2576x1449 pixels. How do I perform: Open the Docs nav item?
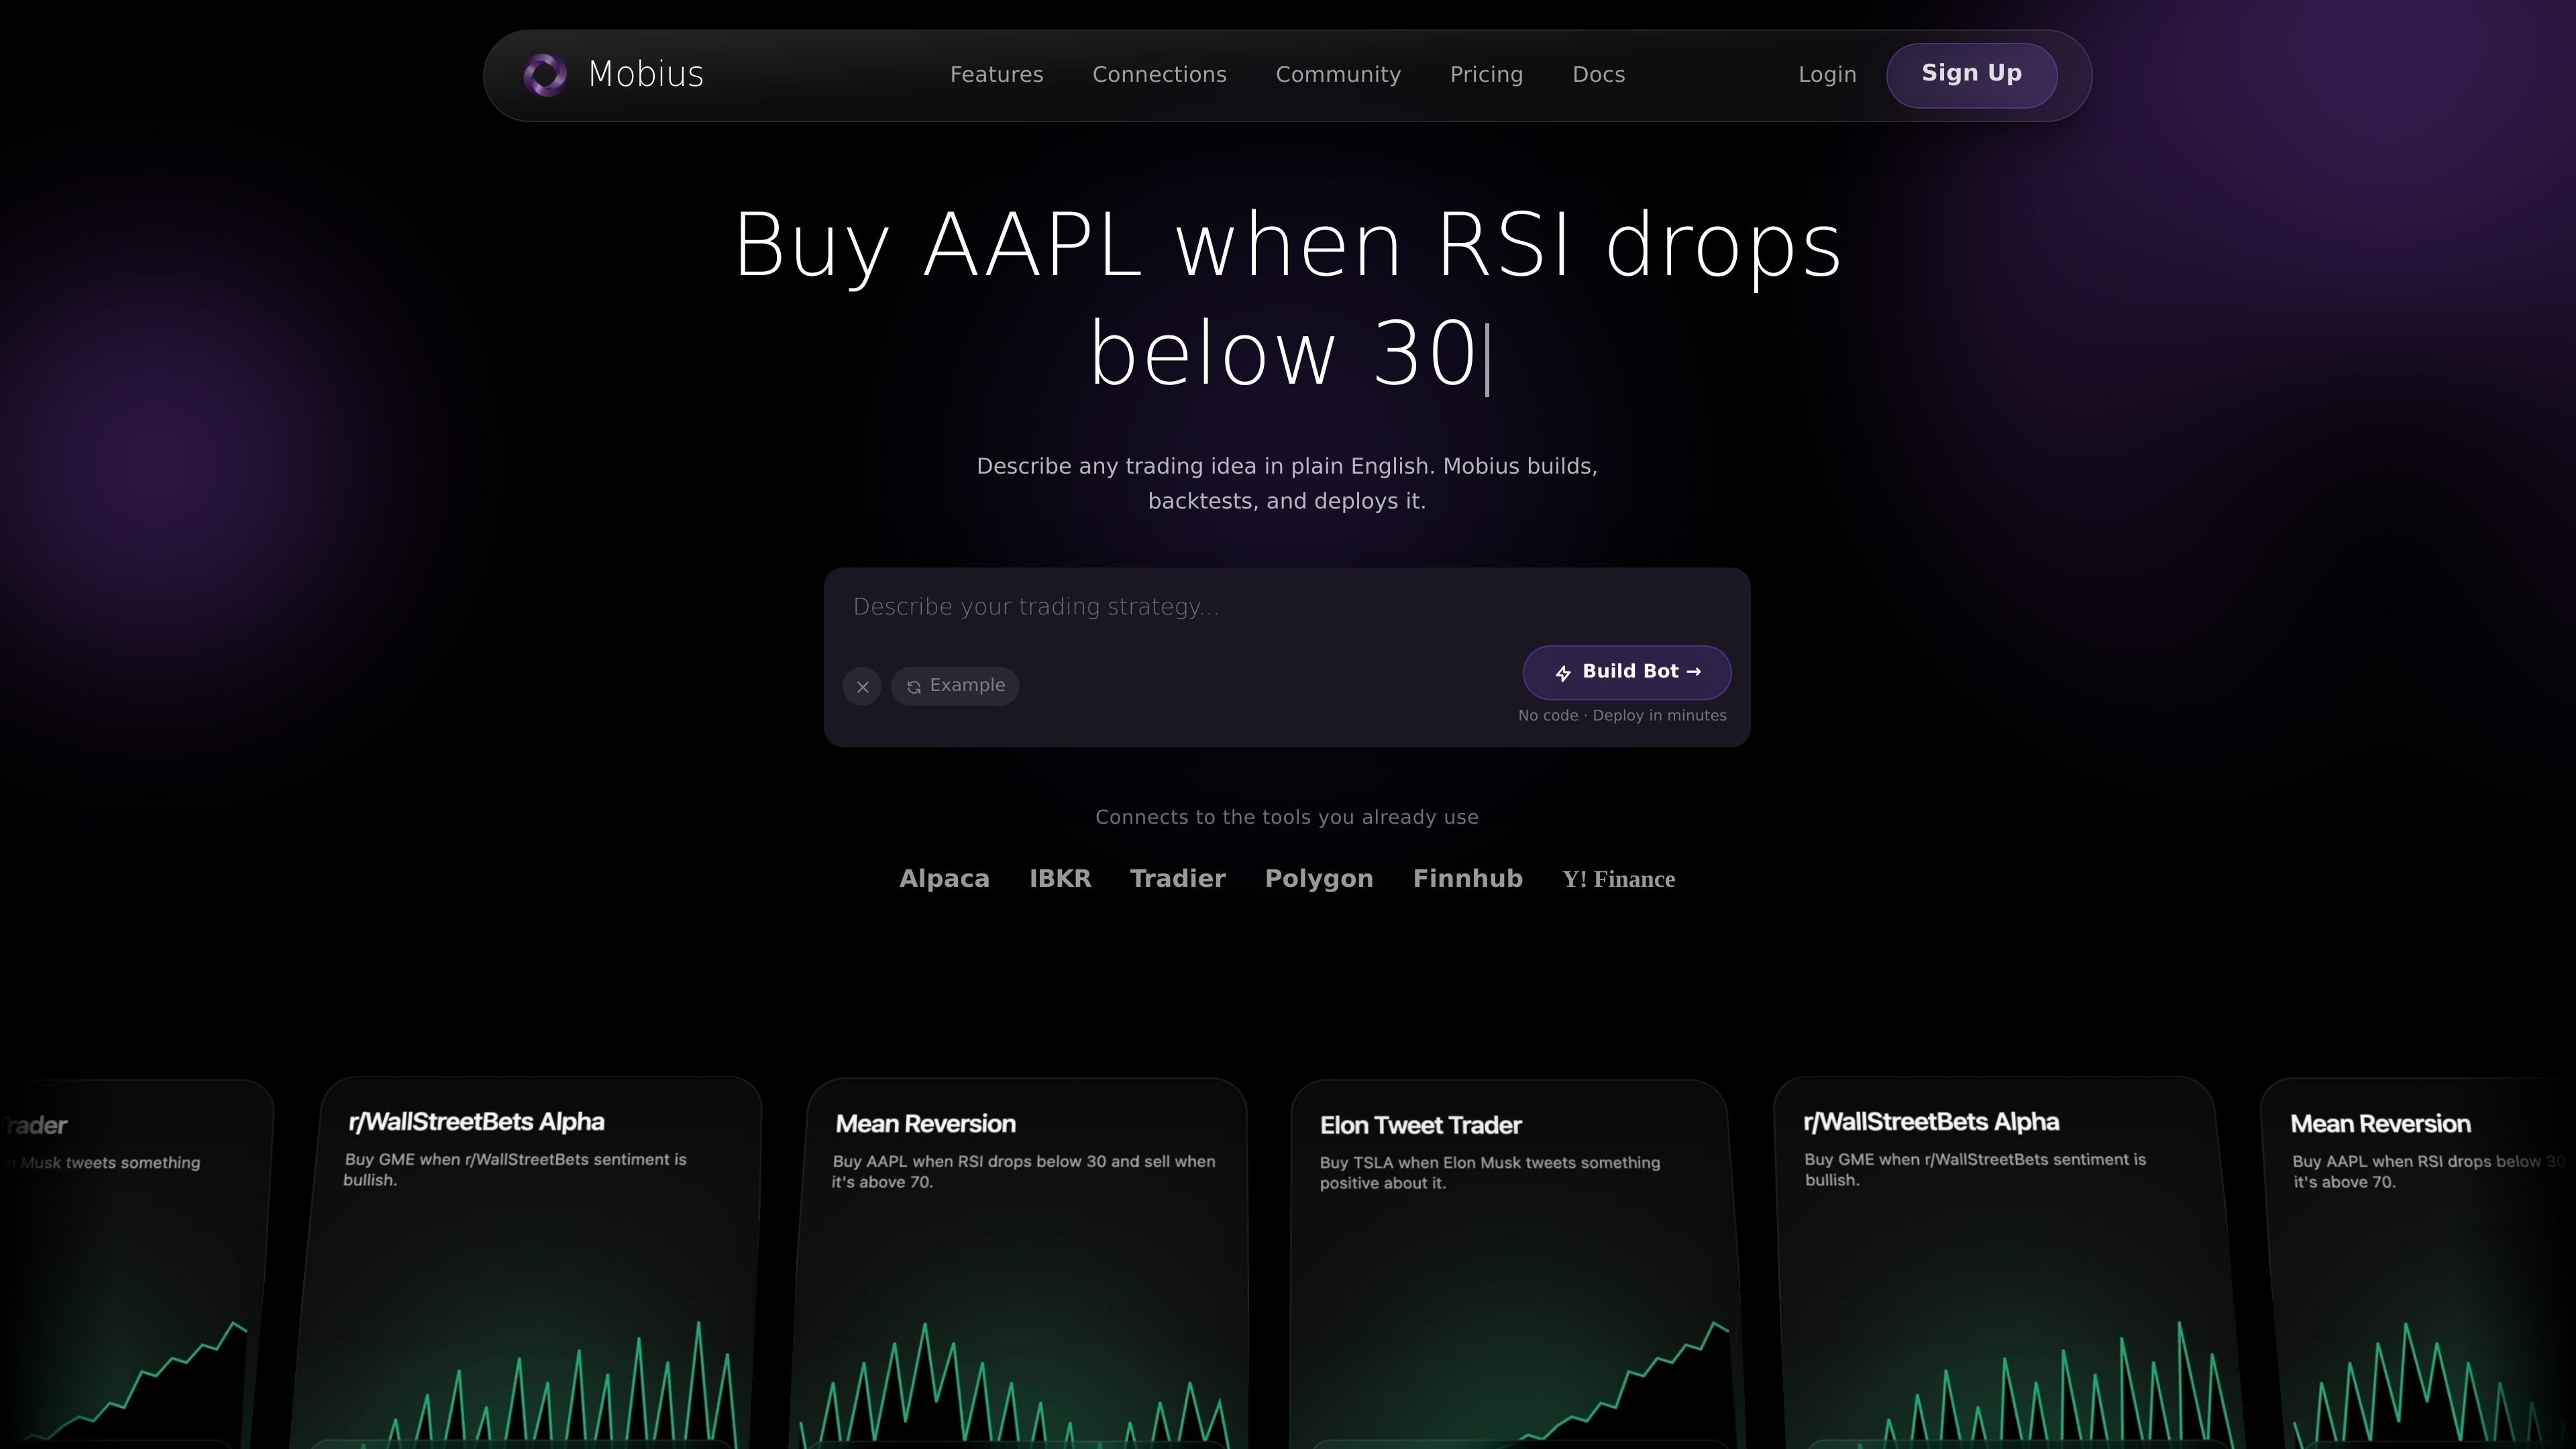pyautogui.click(x=1598, y=75)
